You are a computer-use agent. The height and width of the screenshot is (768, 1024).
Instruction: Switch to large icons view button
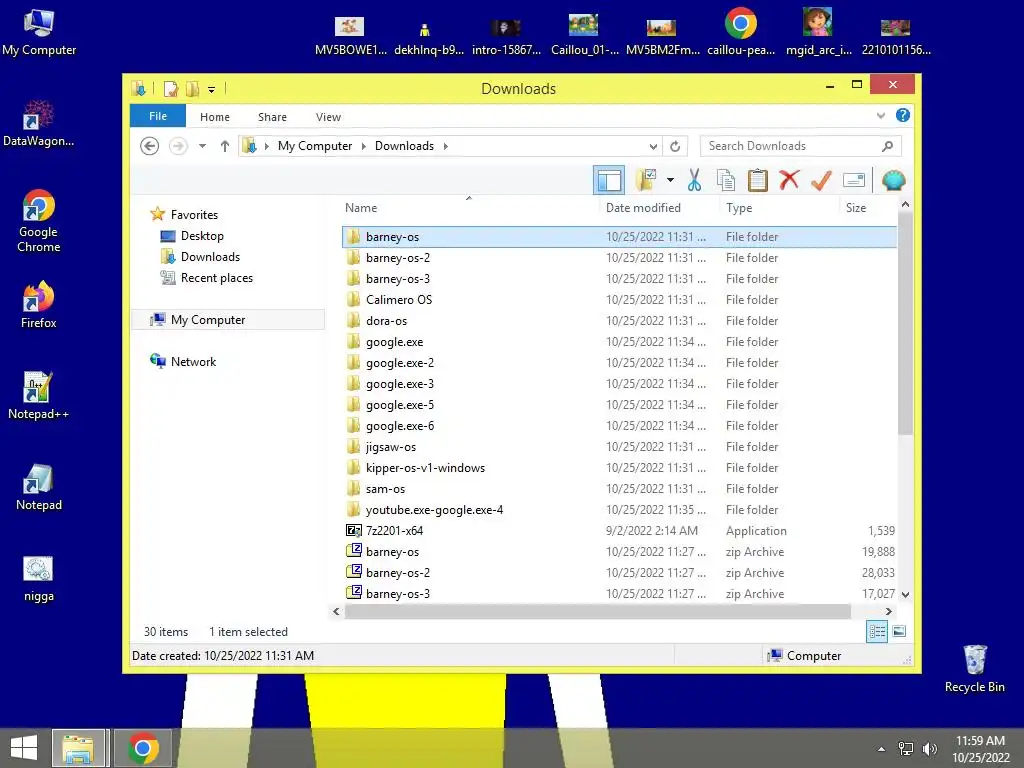899,631
